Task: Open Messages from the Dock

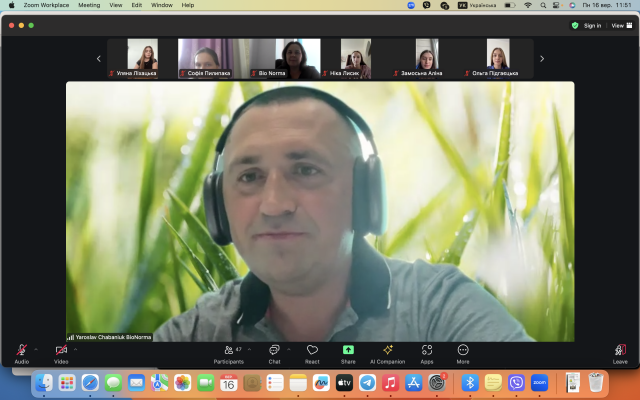Action: coord(113,383)
